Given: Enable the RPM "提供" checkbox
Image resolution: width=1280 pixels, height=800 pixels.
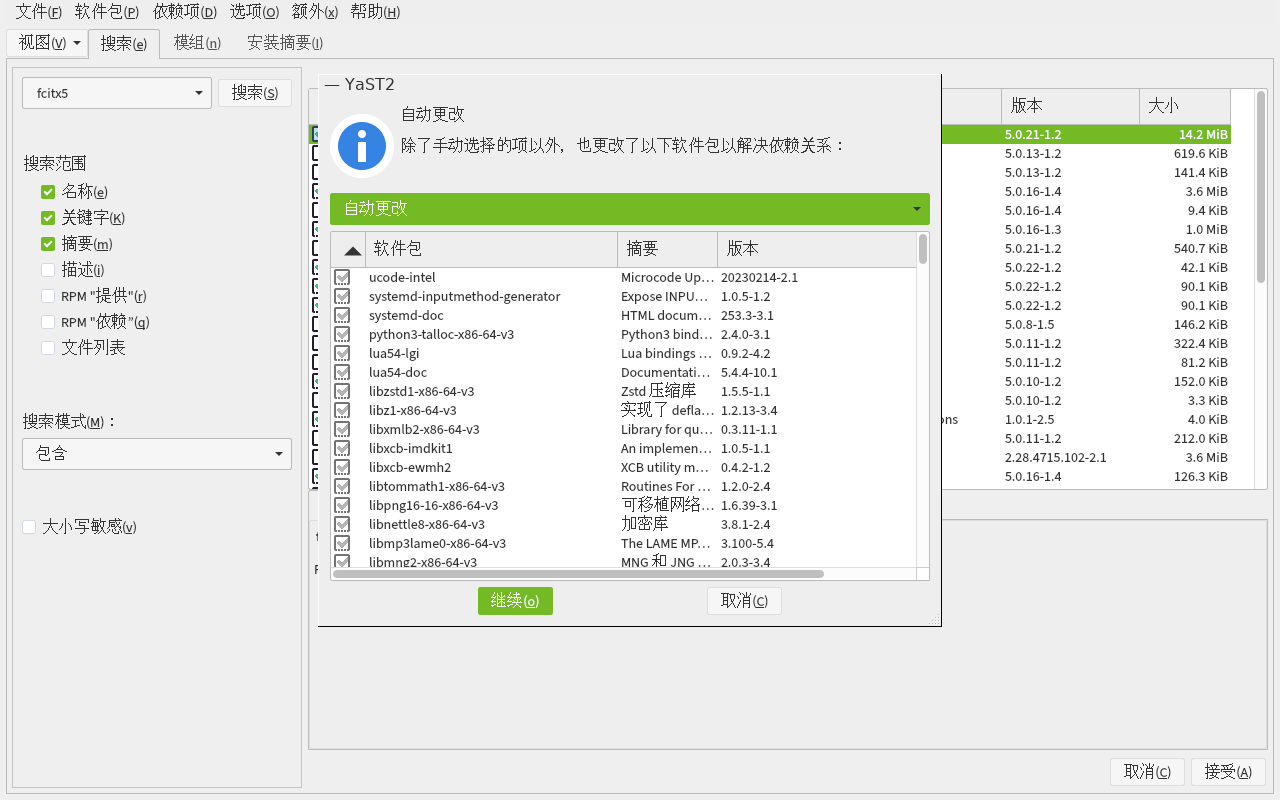Looking at the screenshot, I should click(x=48, y=295).
